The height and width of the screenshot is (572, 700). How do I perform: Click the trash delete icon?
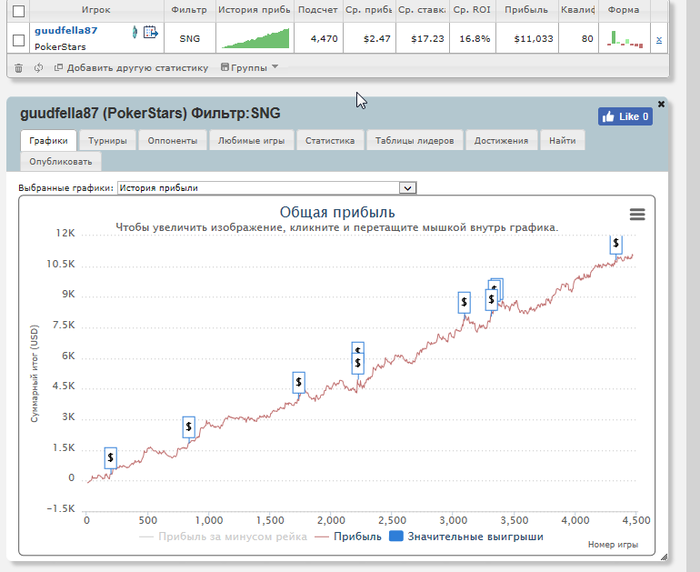point(18,68)
